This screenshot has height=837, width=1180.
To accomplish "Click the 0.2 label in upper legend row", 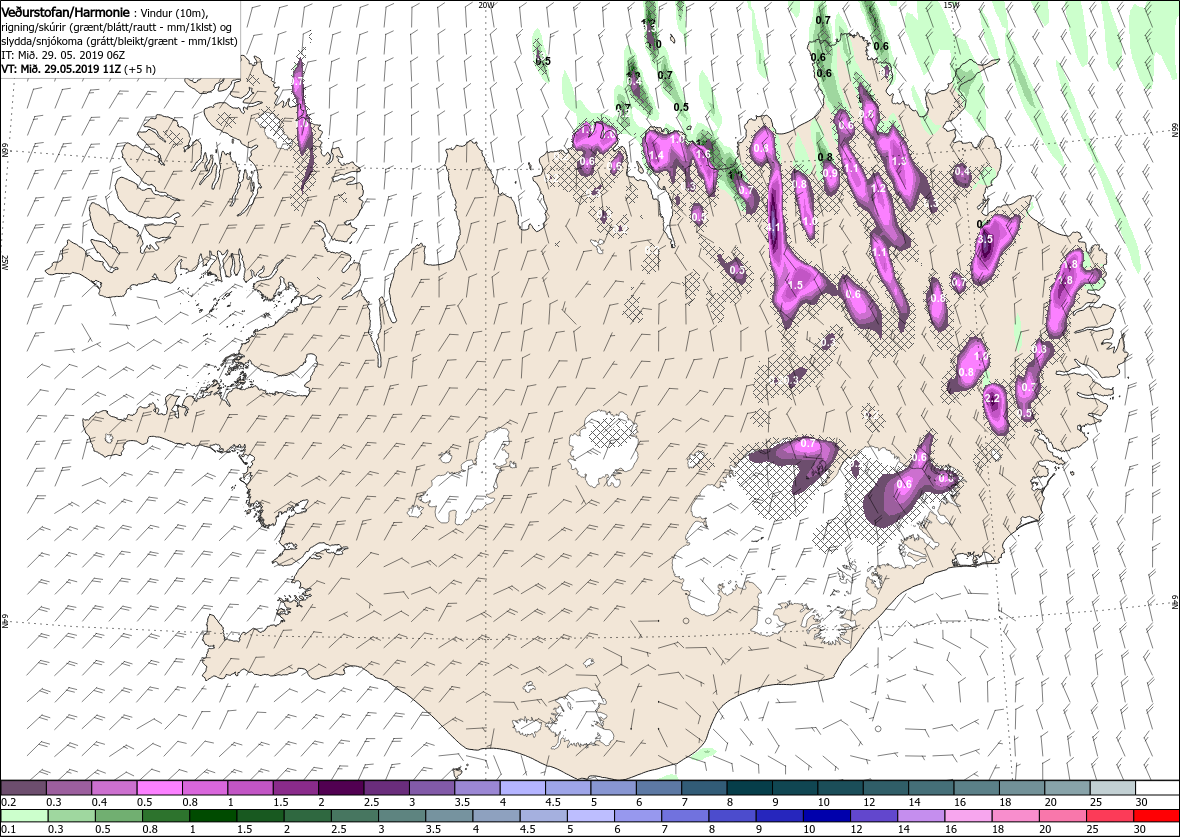I will [8, 802].
